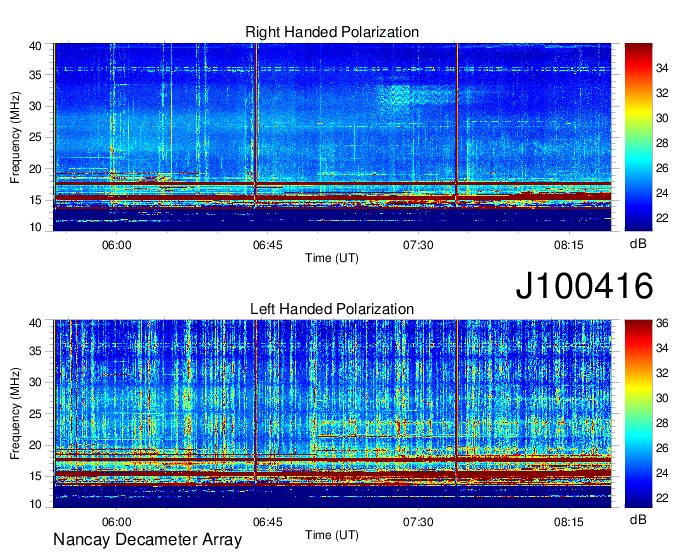Click the bottom plot 'Frequency (MHz)' axis label

[x=15, y=414]
